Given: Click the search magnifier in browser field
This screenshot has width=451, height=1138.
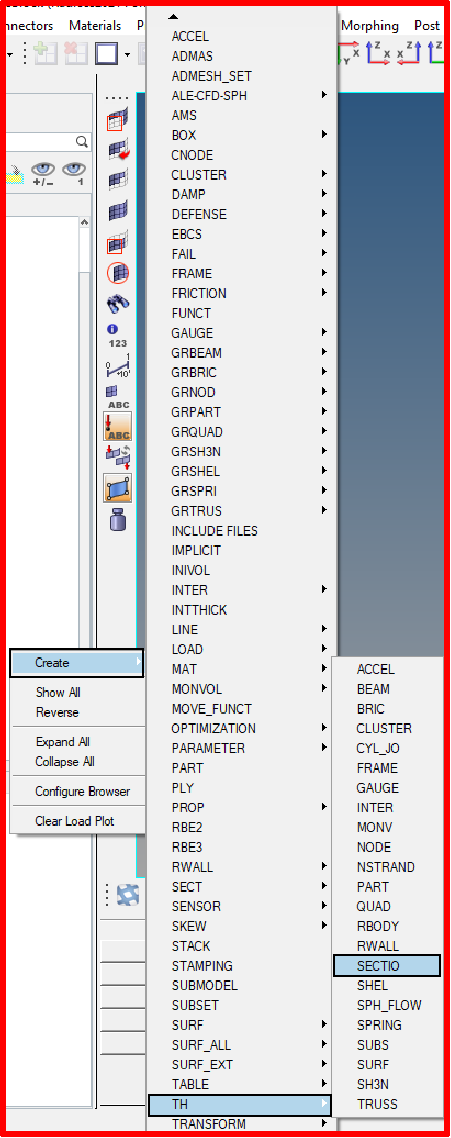Looking at the screenshot, I should (82, 142).
